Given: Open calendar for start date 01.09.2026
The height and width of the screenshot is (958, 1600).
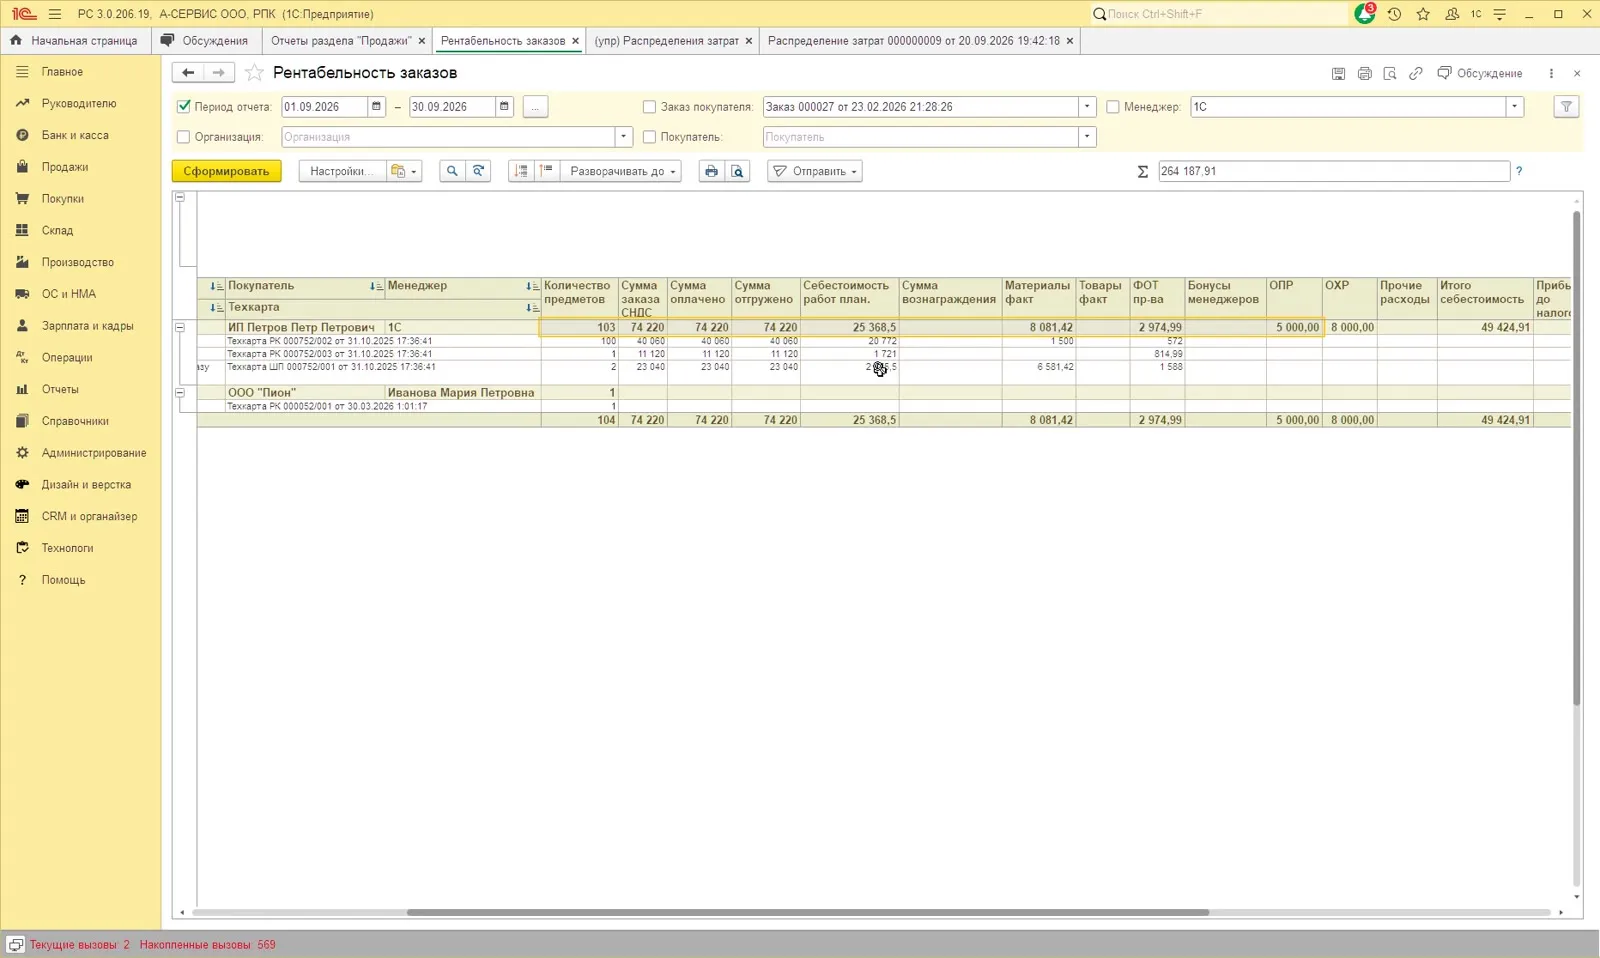Looking at the screenshot, I should pyautogui.click(x=376, y=107).
